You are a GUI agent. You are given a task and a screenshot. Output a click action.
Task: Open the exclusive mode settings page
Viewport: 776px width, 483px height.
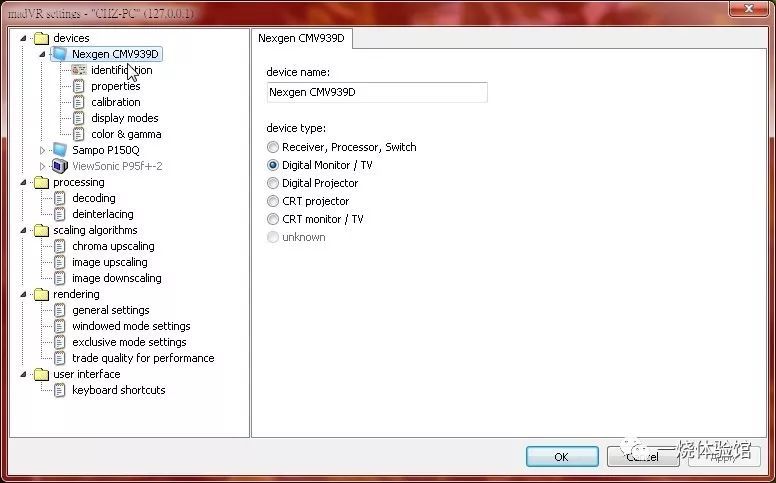tap(129, 342)
